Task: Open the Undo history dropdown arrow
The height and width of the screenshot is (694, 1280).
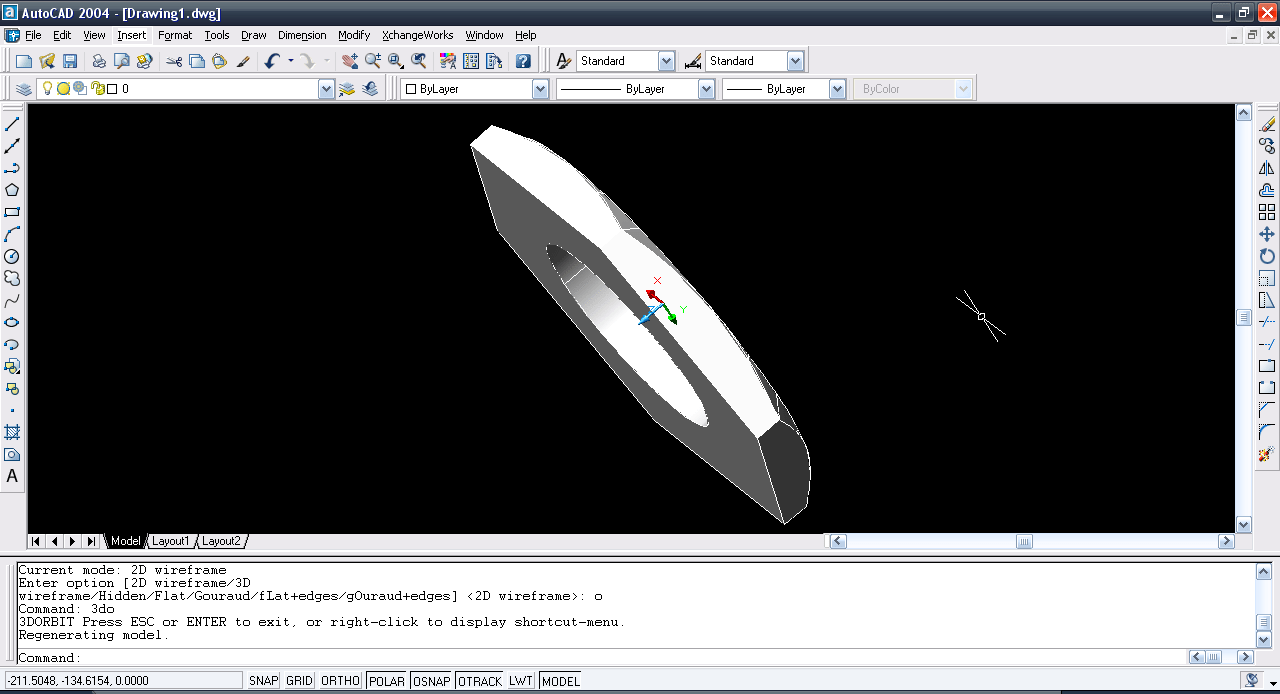Action: pos(291,61)
